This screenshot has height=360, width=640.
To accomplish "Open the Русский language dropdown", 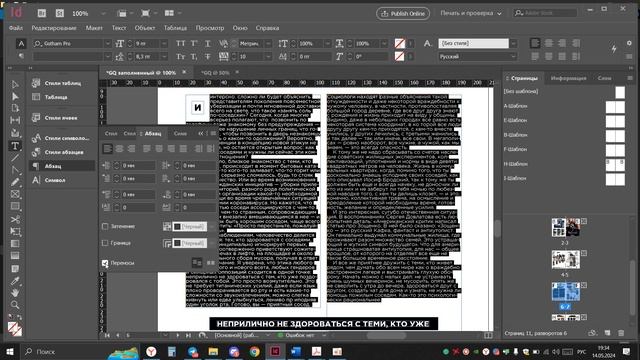I will [513, 56].
